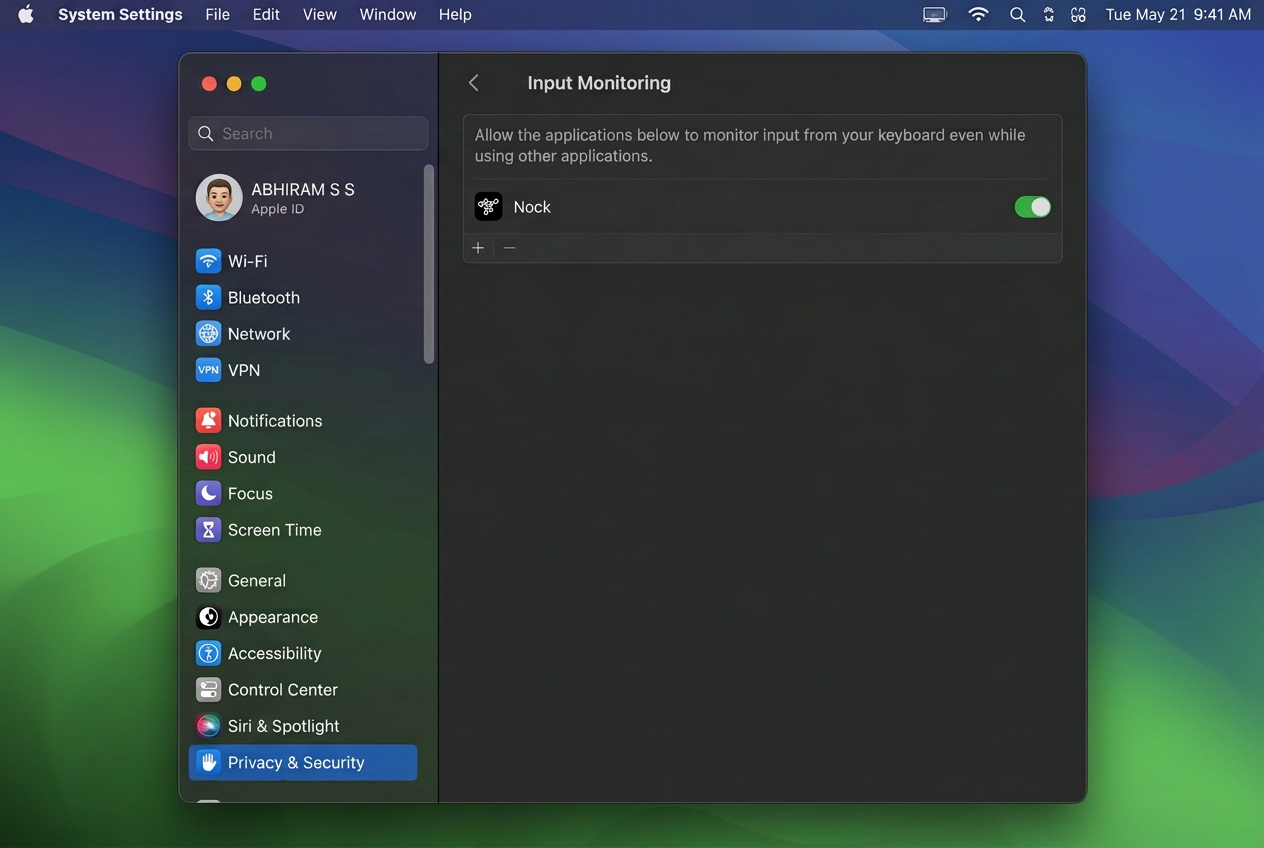This screenshot has width=1264, height=848.
Task: Open the File menu
Action: (x=217, y=14)
